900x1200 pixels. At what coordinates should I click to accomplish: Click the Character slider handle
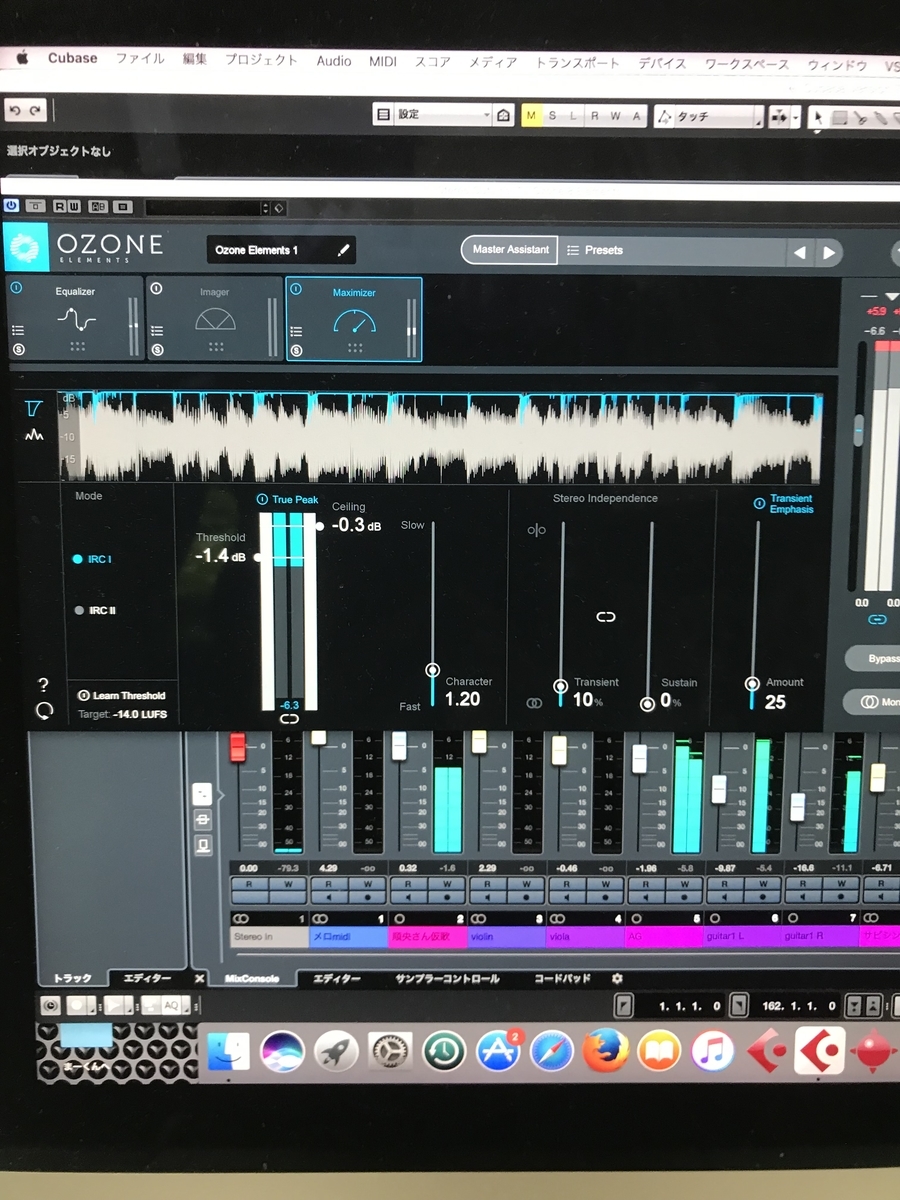click(x=433, y=670)
